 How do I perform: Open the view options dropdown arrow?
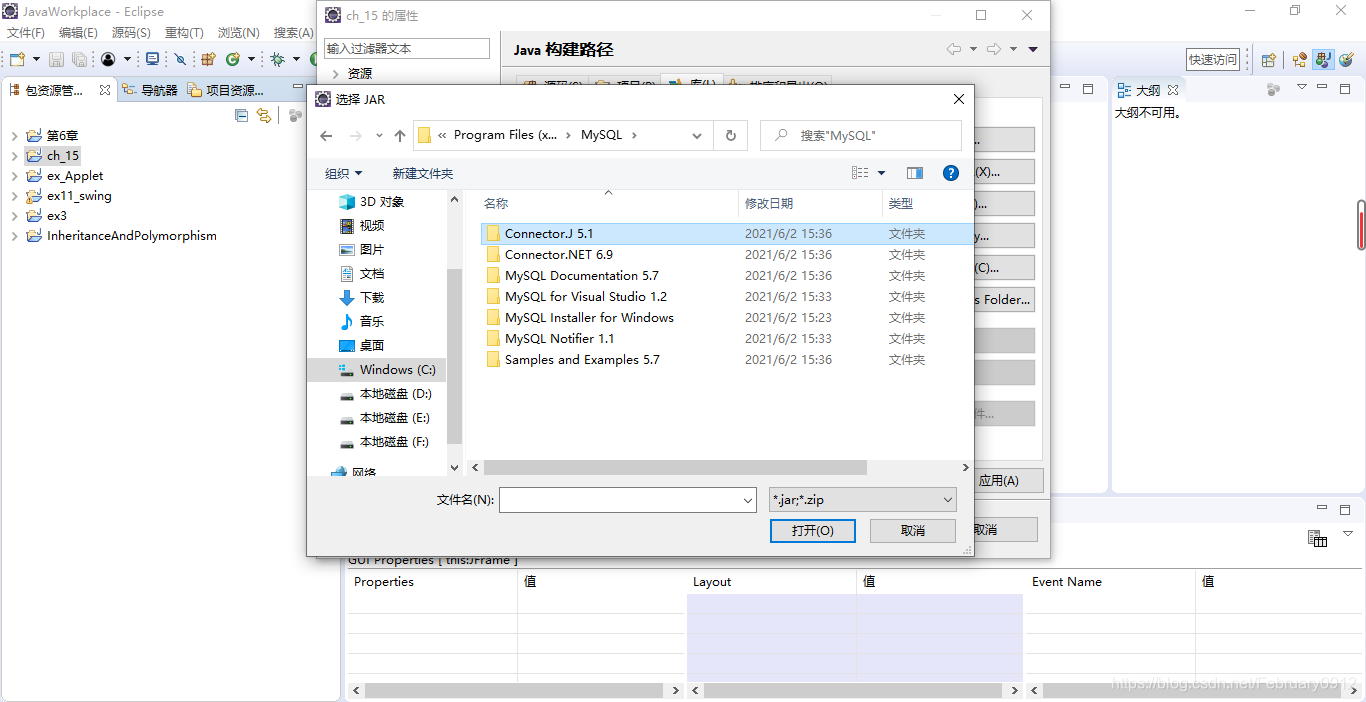point(881,173)
